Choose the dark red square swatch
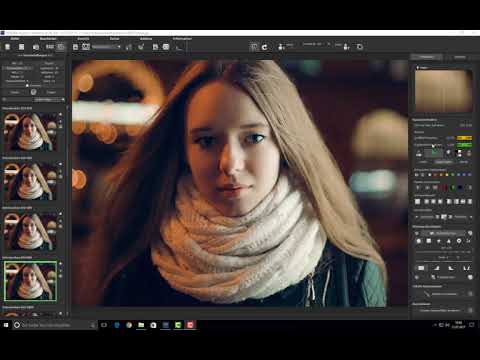The height and width of the screenshot is (360, 480). tap(444, 188)
